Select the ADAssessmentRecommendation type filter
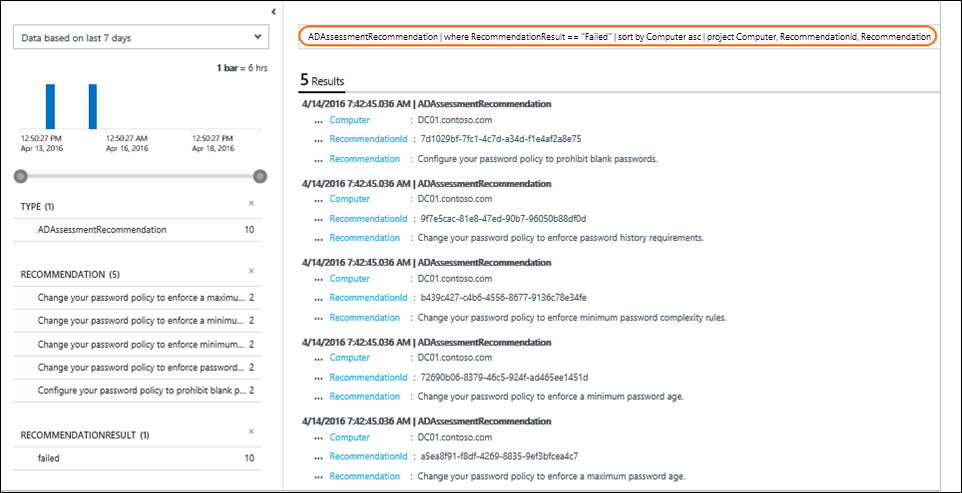This screenshot has height=493, width=962. [102, 229]
